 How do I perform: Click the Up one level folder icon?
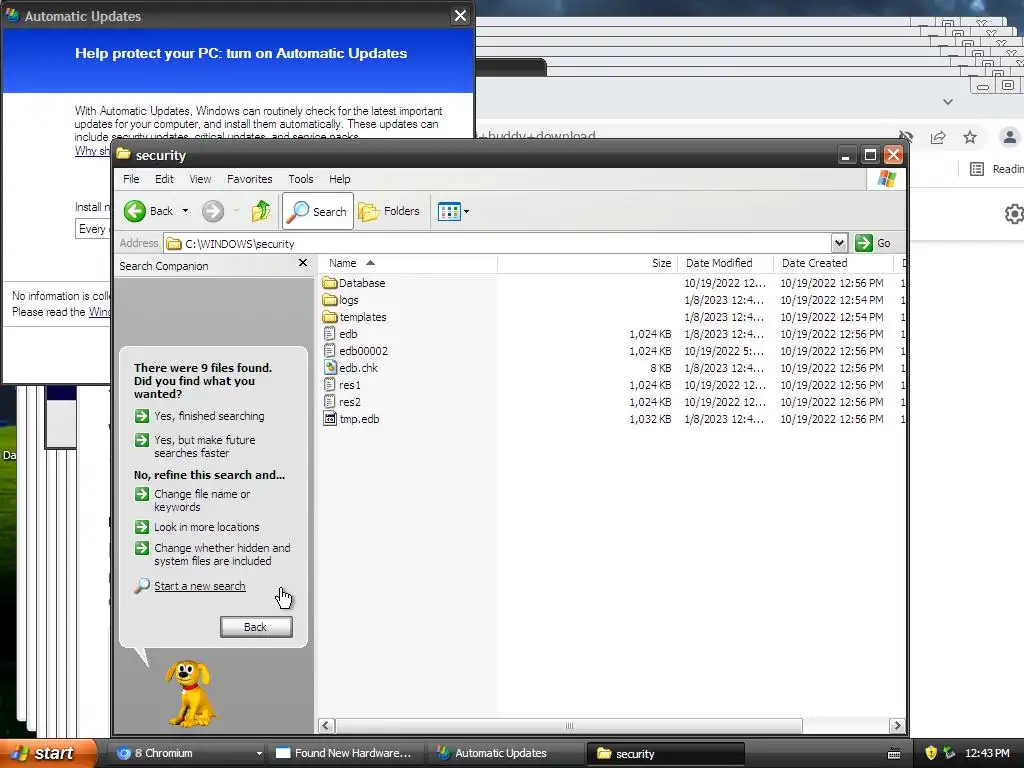tap(261, 211)
